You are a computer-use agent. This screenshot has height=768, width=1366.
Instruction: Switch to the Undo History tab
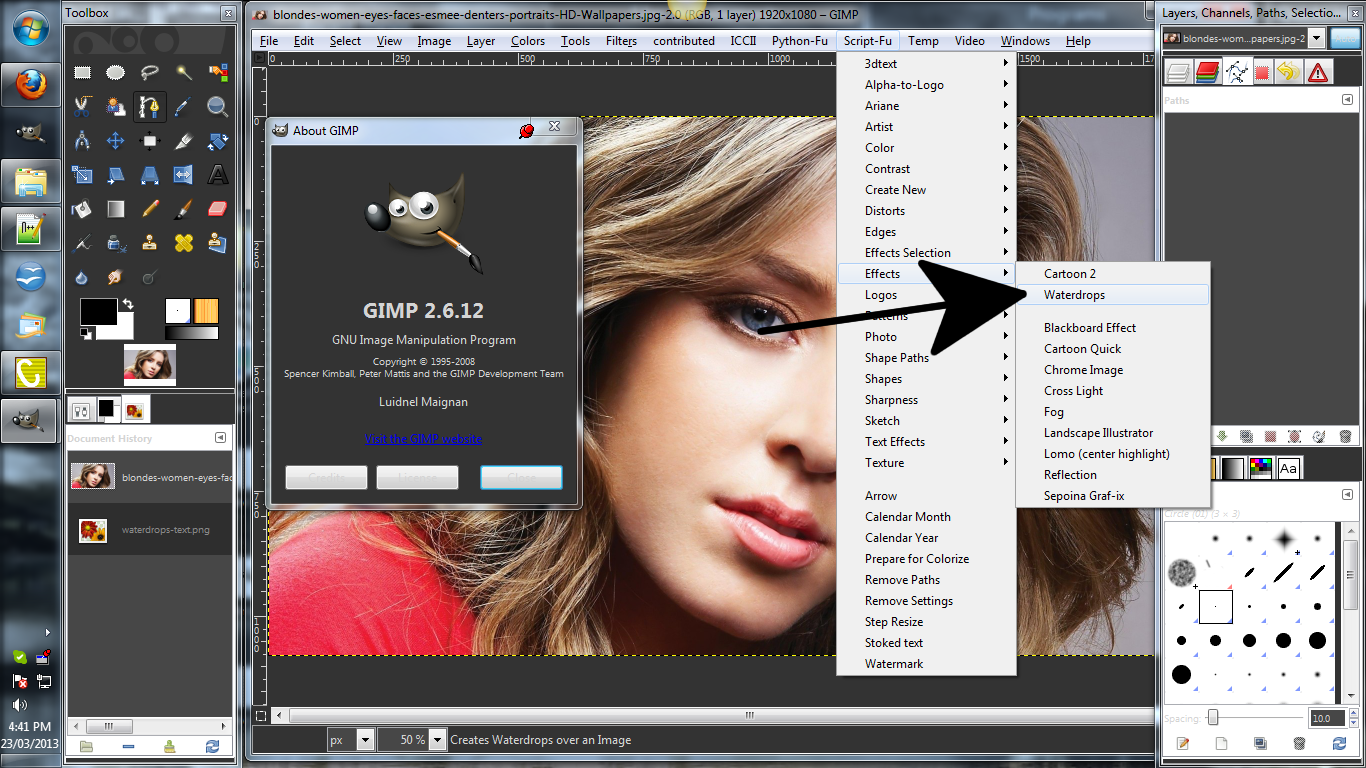coord(1290,72)
